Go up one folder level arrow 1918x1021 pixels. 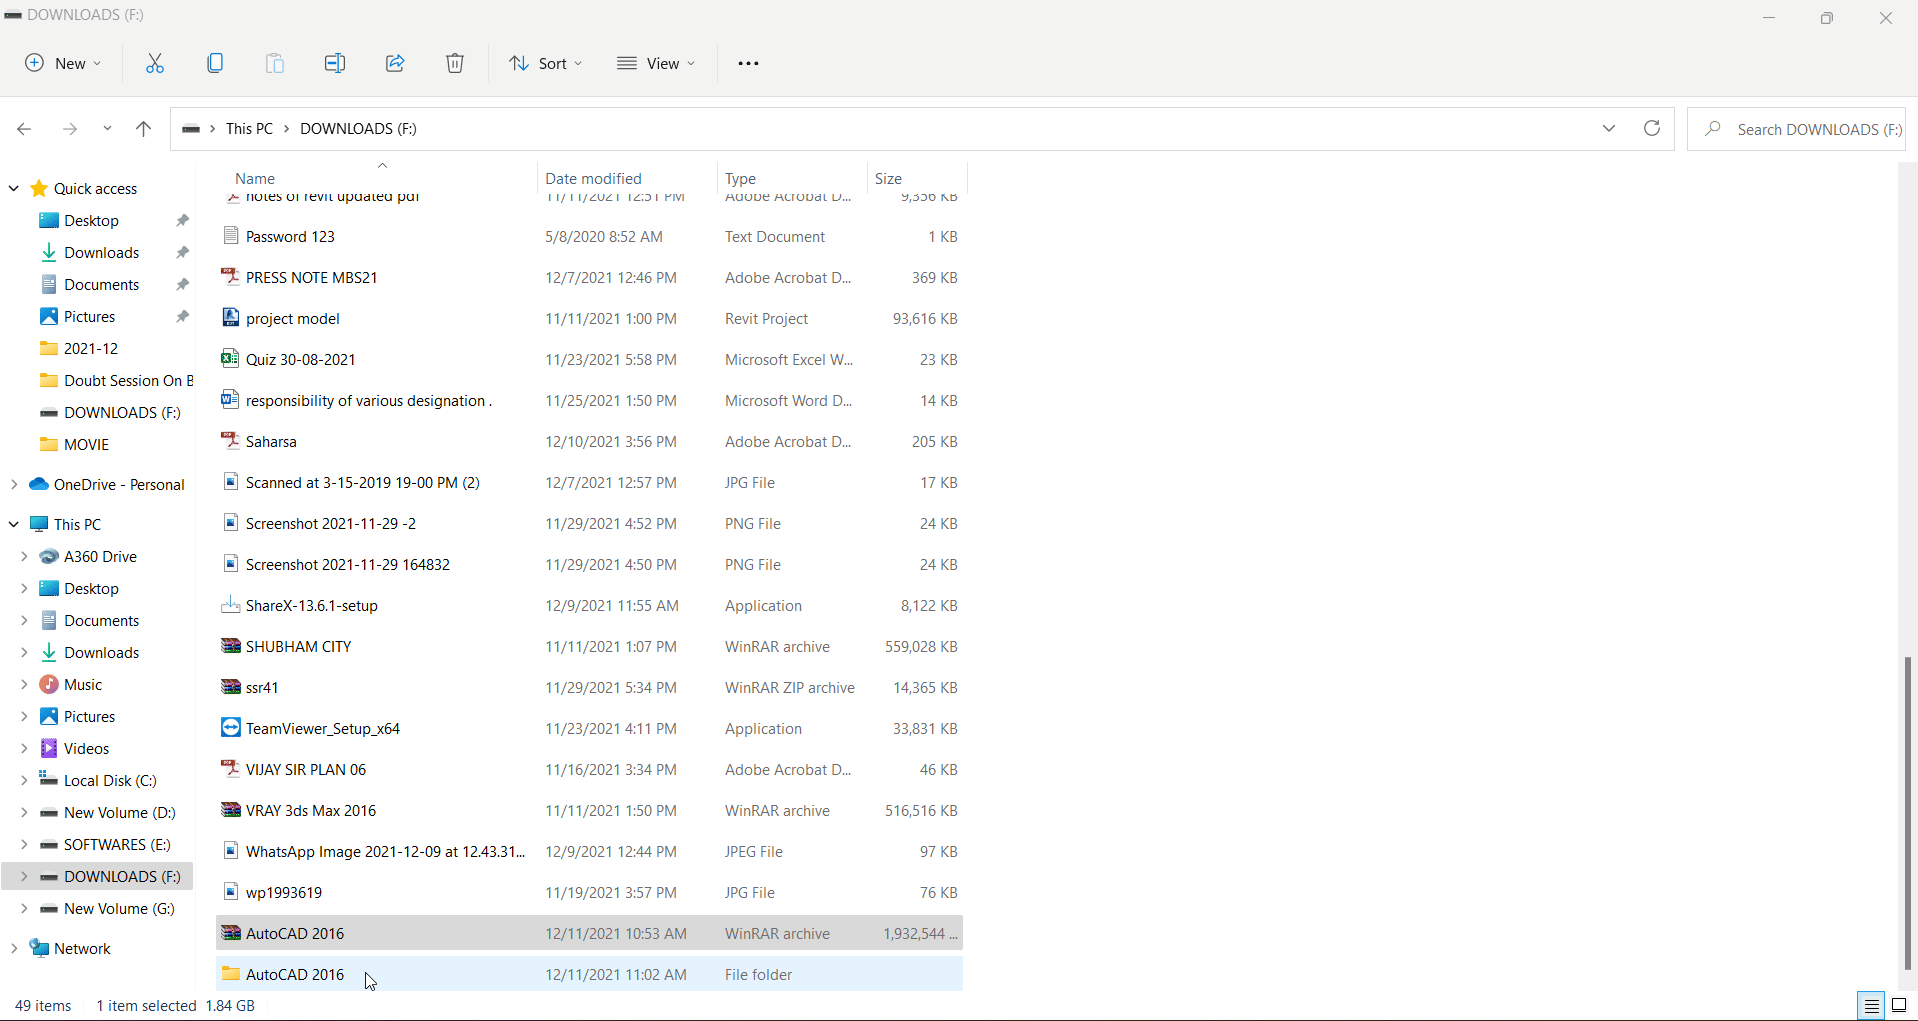[143, 129]
